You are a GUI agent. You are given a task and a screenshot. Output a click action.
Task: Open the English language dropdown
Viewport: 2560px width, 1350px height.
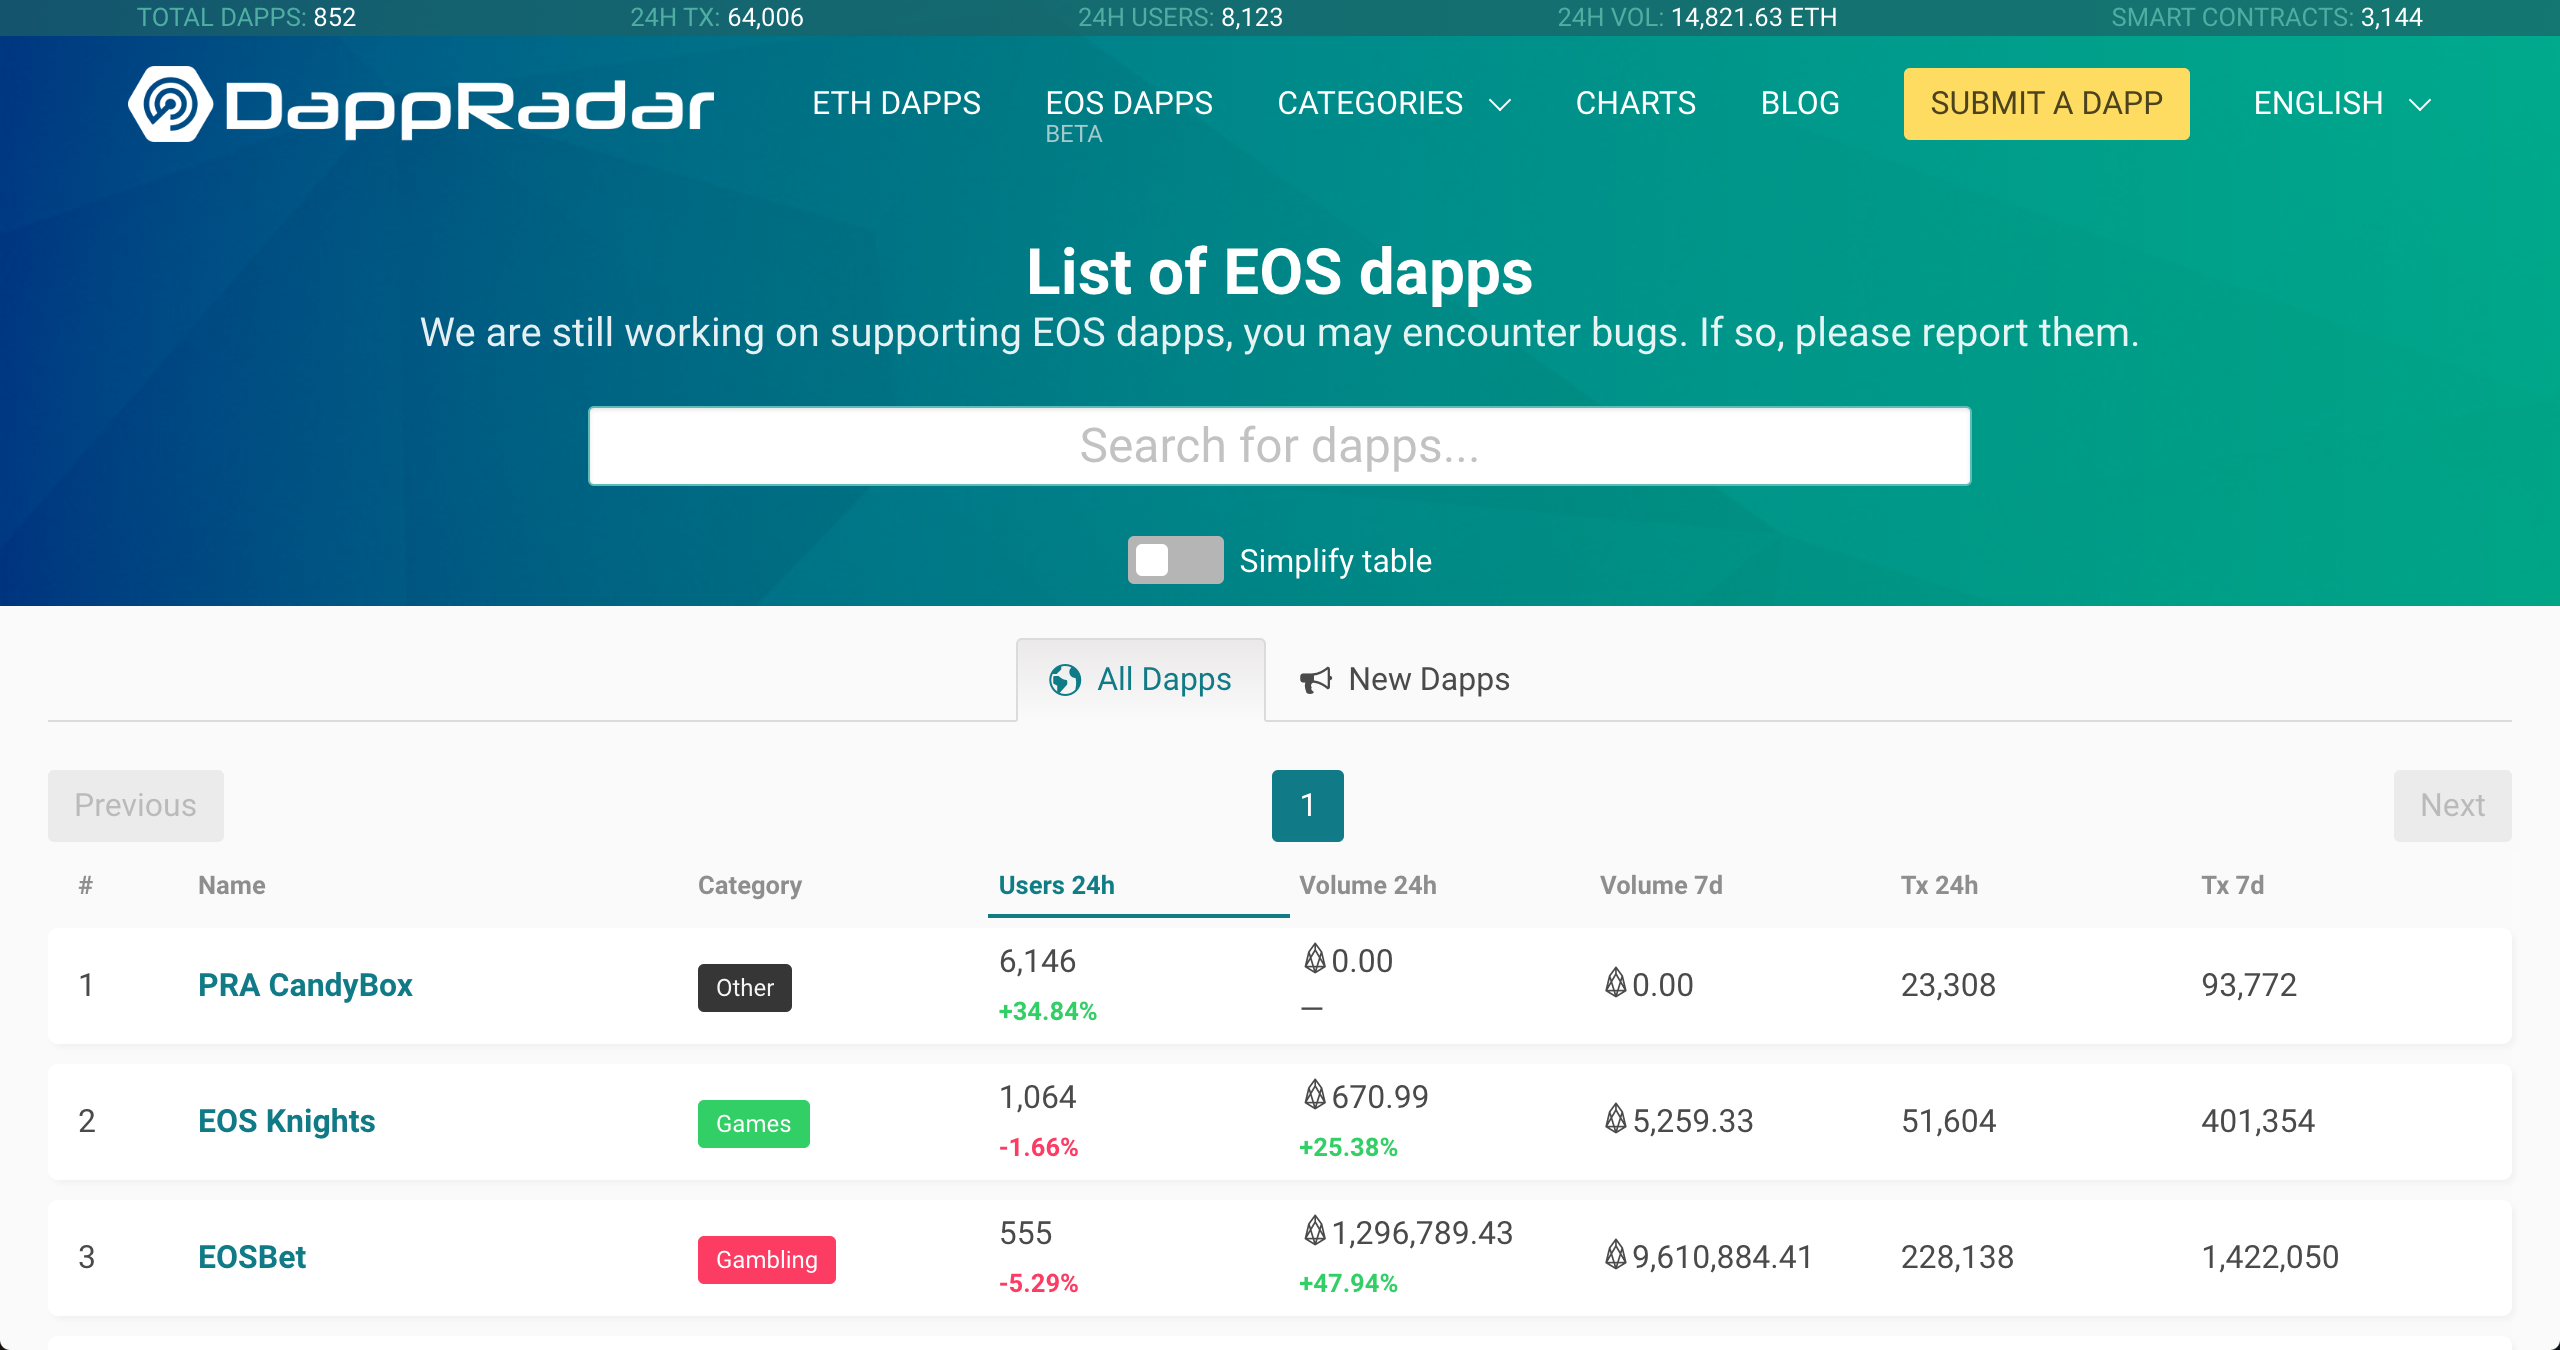[2342, 104]
